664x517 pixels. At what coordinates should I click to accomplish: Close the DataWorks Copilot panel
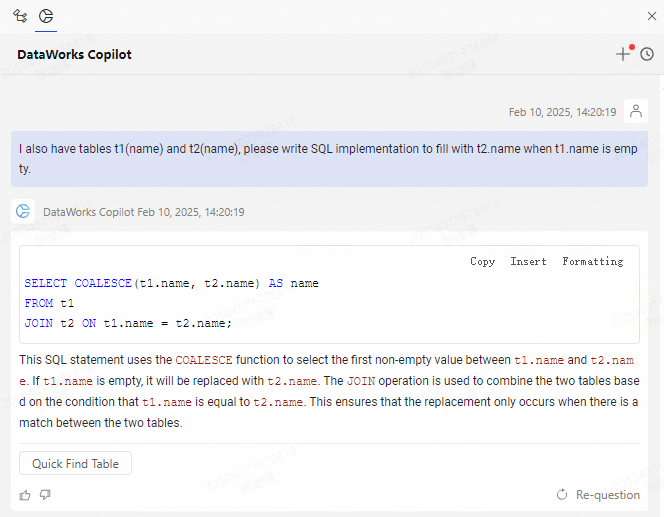coord(652,16)
